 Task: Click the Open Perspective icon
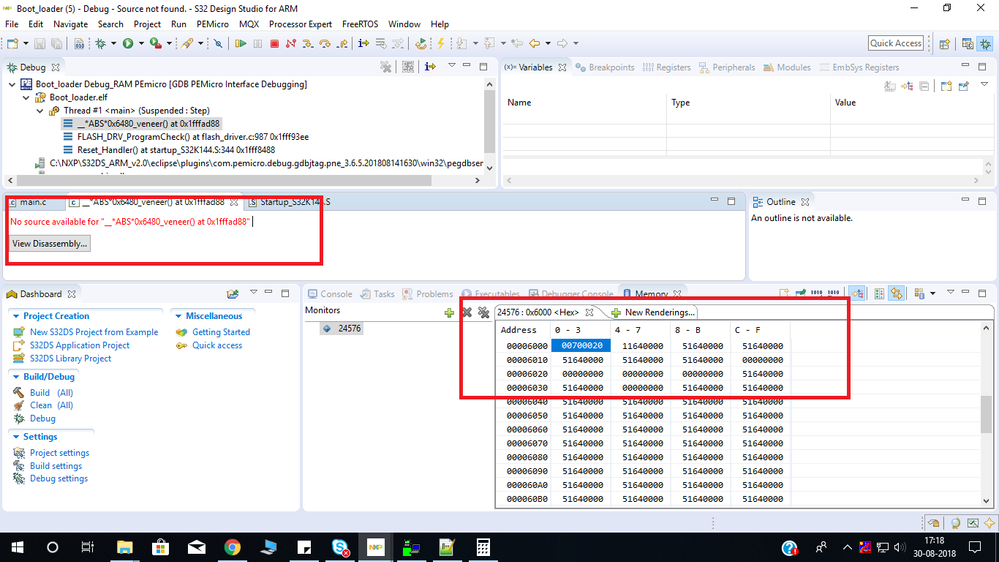[x=944, y=43]
